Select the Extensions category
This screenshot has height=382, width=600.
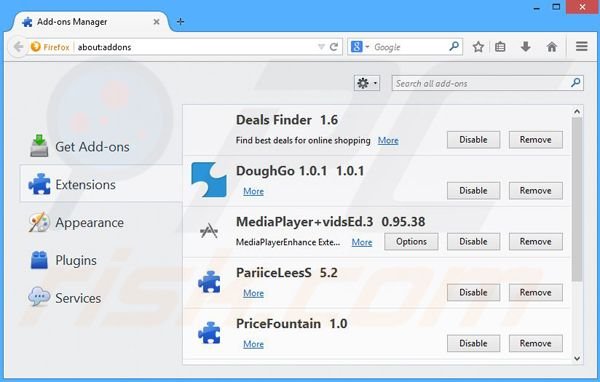pos(101,184)
